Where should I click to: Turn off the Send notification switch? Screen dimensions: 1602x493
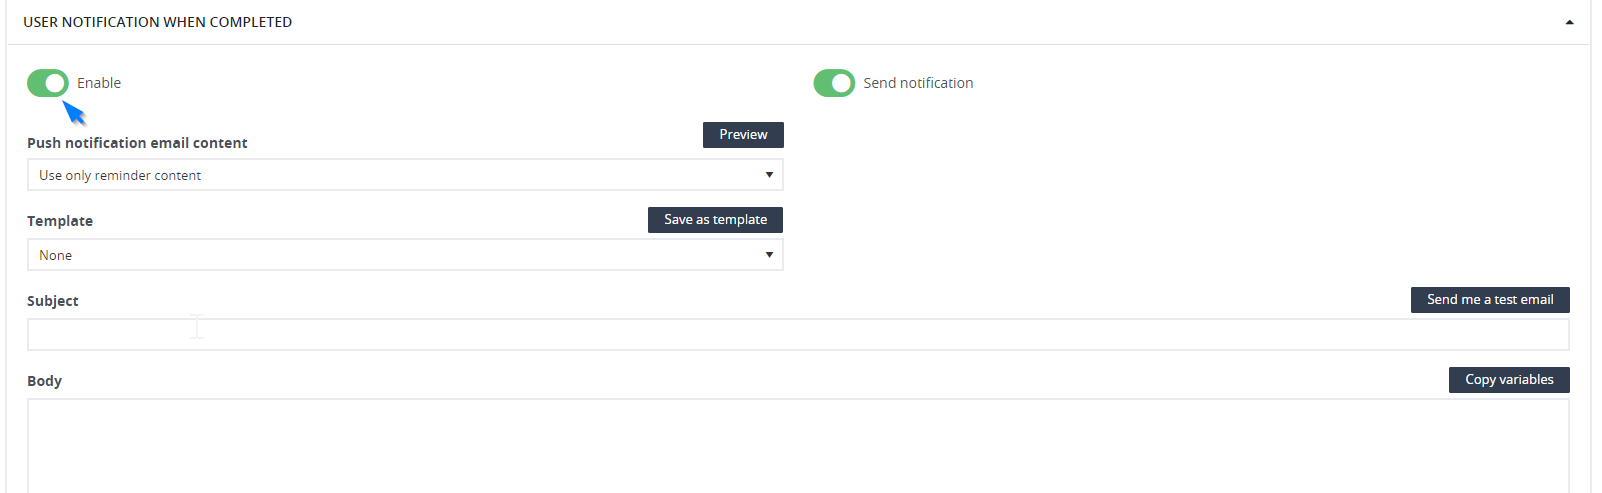[834, 83]
